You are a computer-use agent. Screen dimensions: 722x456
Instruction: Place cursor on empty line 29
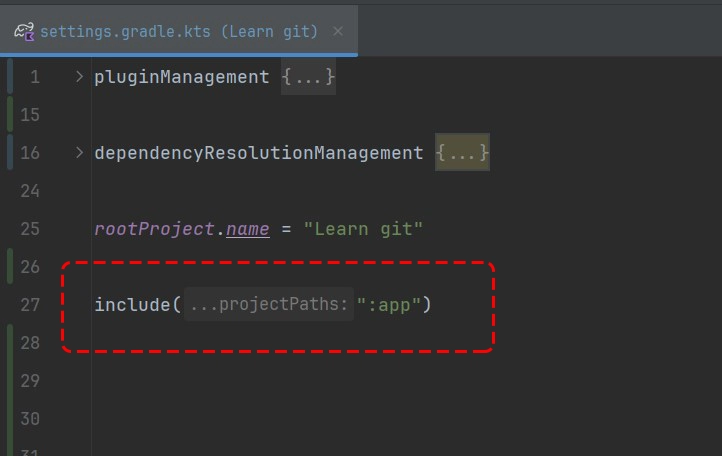300,380
